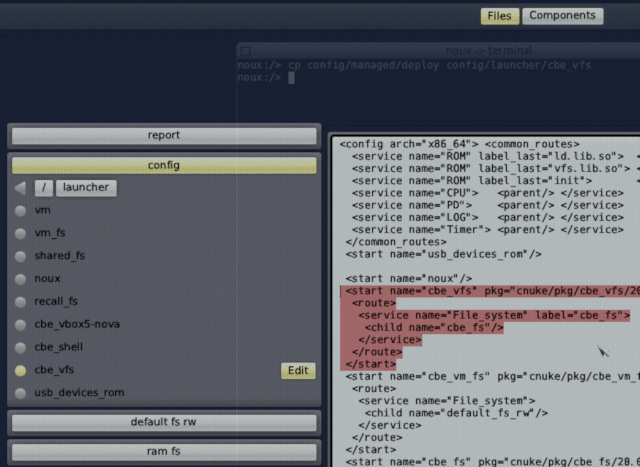The width and height of the screenshot is (640, 467).
Task: Click the noux terminal window icon
Action: tap(245, 51)
